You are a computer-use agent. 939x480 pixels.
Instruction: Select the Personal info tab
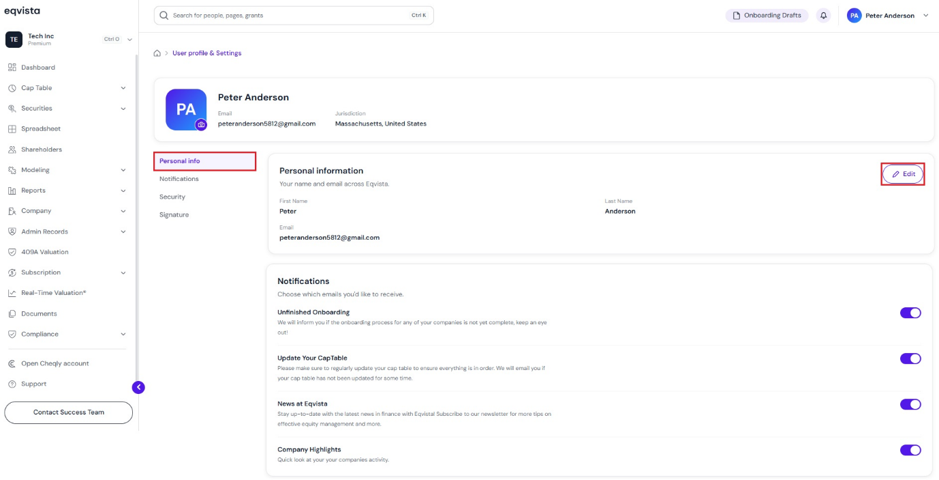(205, 161)
